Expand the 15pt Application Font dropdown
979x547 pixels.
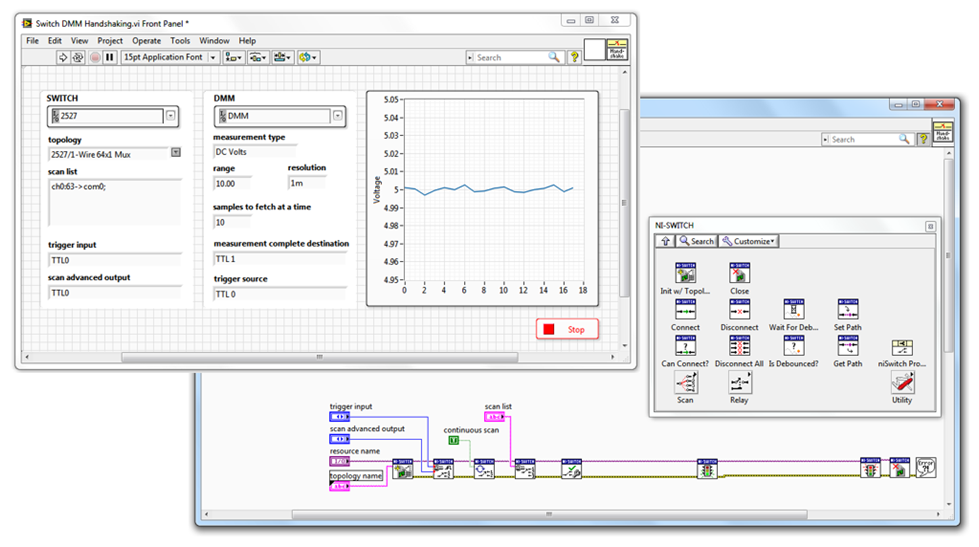[212, 58]
